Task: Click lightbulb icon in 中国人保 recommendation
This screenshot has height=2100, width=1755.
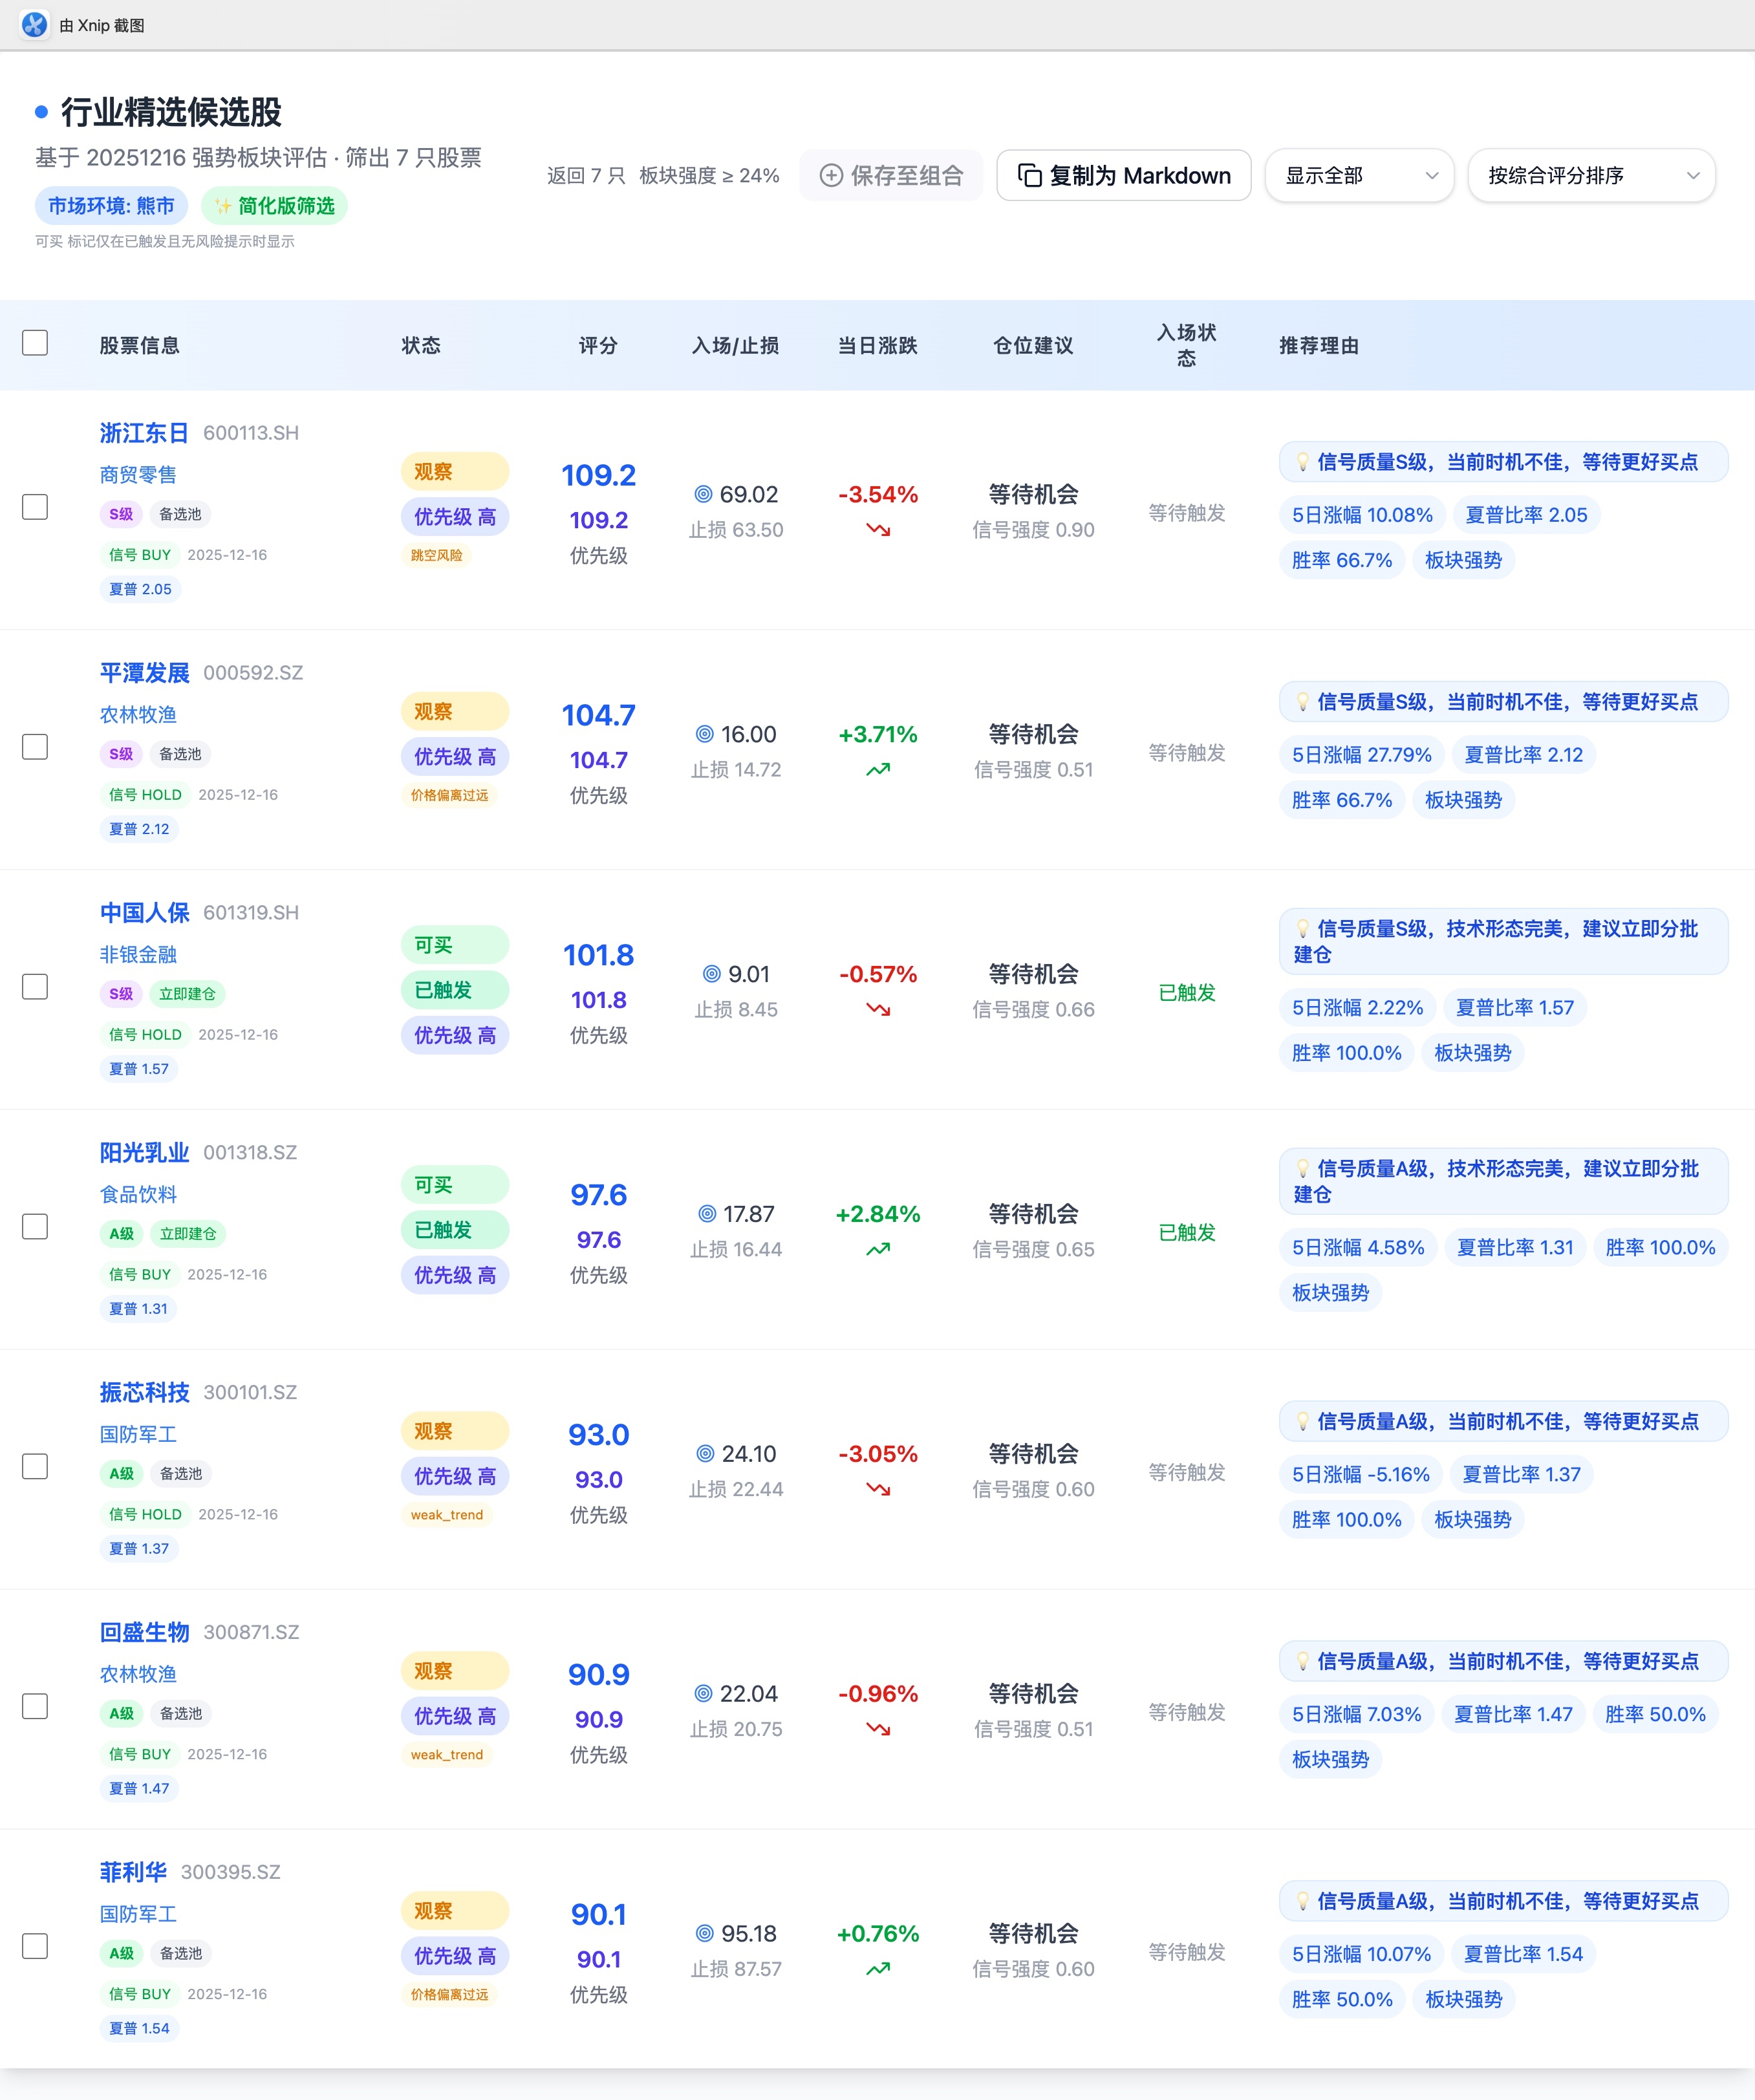Action: (1302, 929)
